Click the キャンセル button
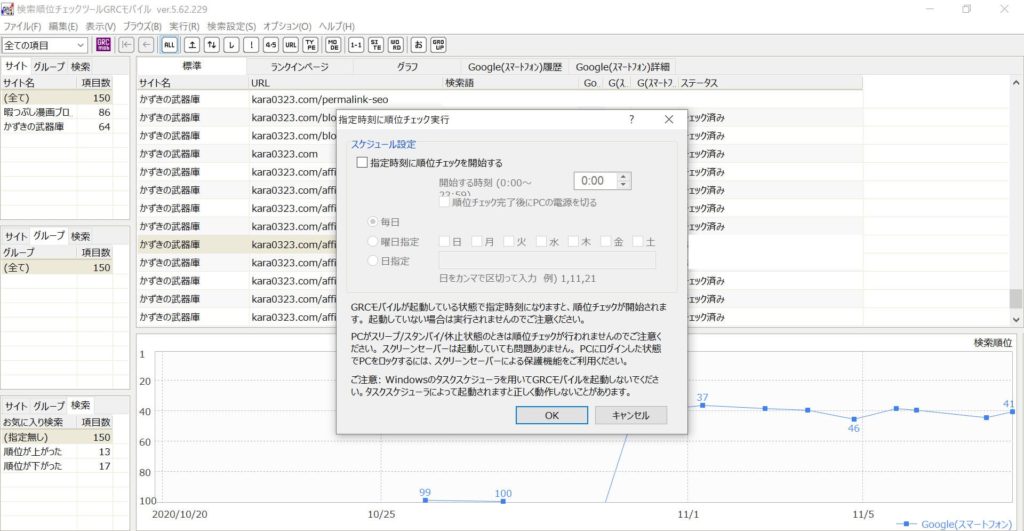Screen dimensions: 1024x531 click(631, 415)
